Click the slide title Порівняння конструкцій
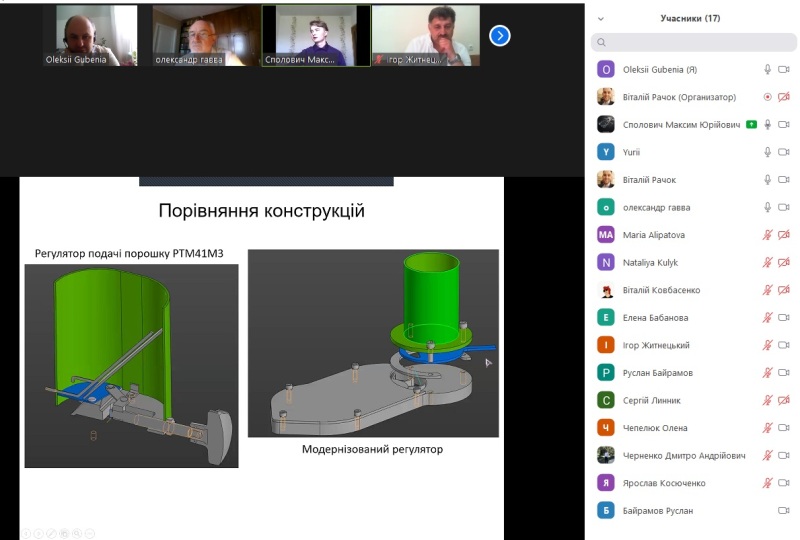 (262, 211)
